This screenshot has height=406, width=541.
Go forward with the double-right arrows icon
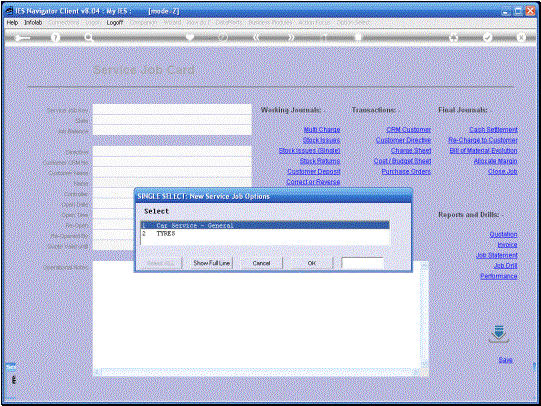291,37
